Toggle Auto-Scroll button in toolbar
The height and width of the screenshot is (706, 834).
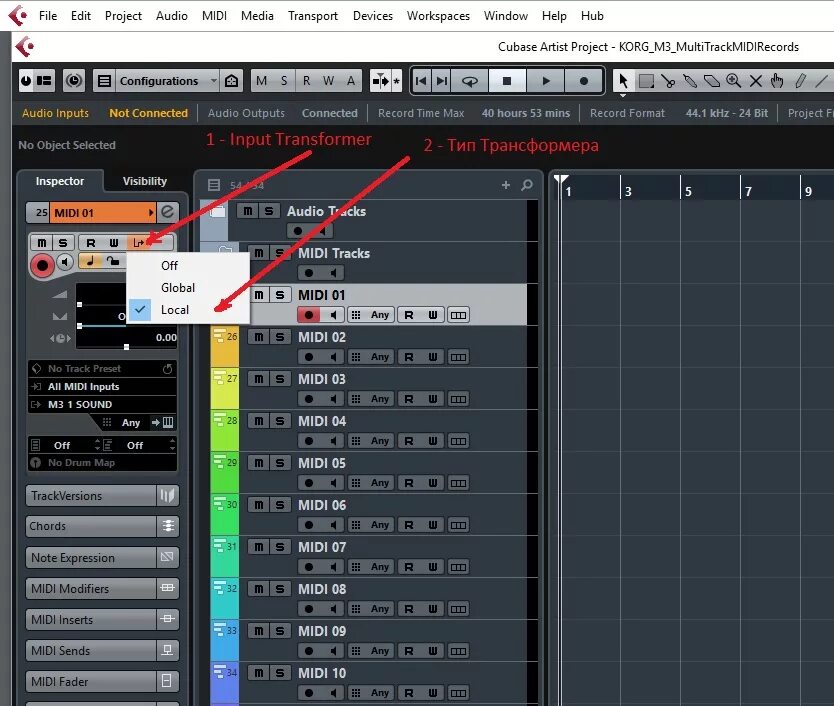(380, 81)
